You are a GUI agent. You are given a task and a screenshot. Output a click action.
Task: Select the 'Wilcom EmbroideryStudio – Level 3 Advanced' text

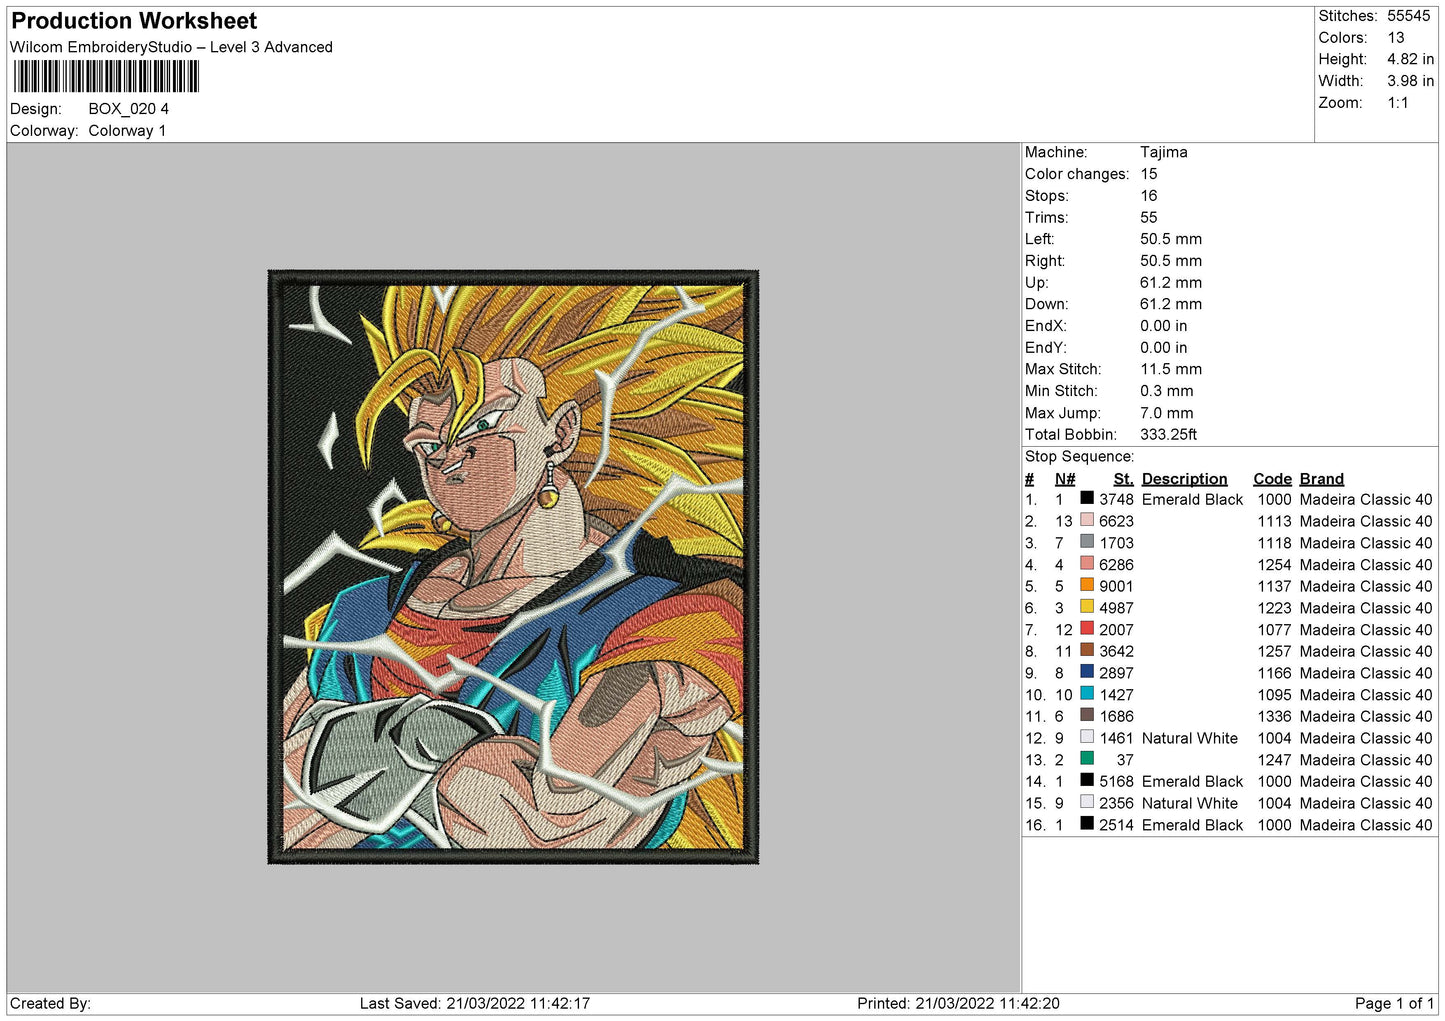point(171,47)
